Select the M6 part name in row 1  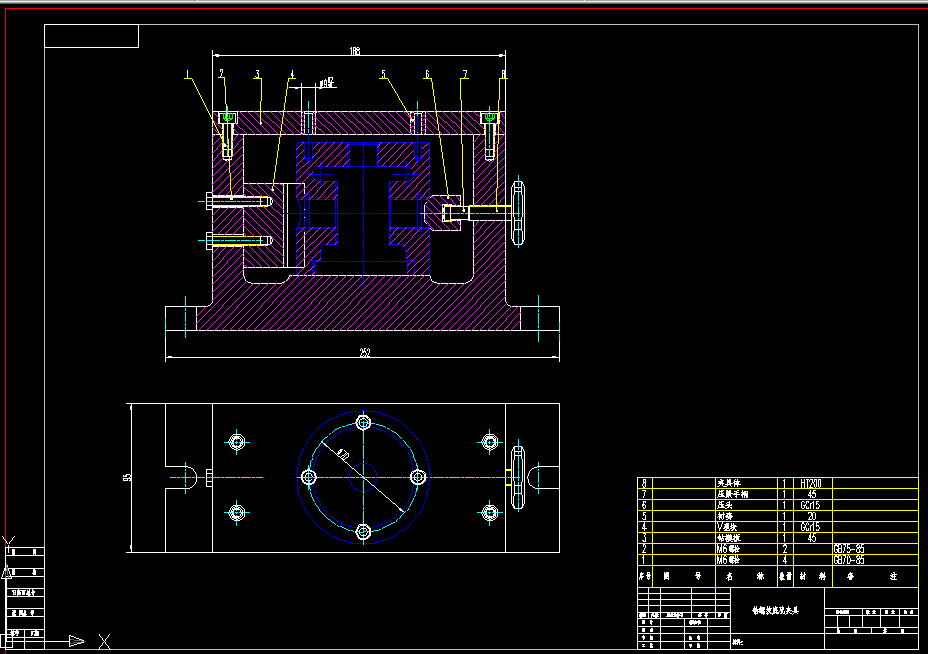coord(728,560)
